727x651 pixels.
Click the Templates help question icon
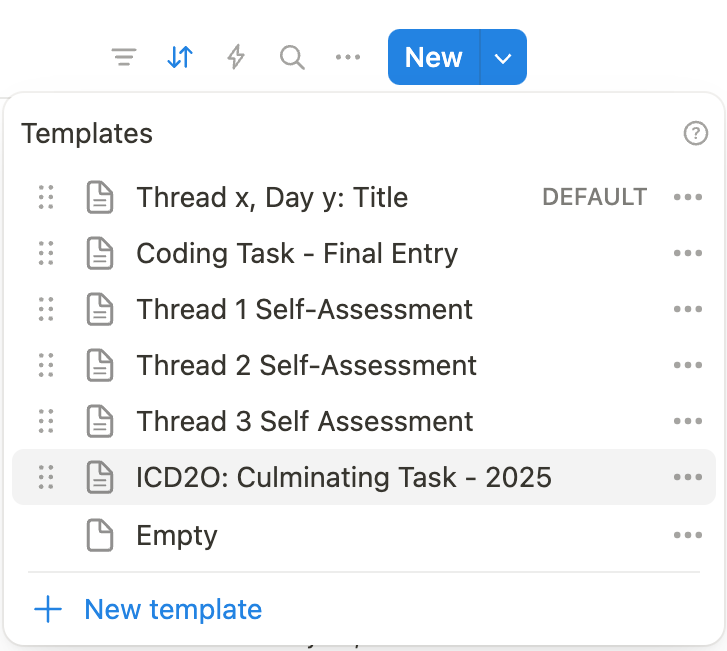[x=696, y=133]
